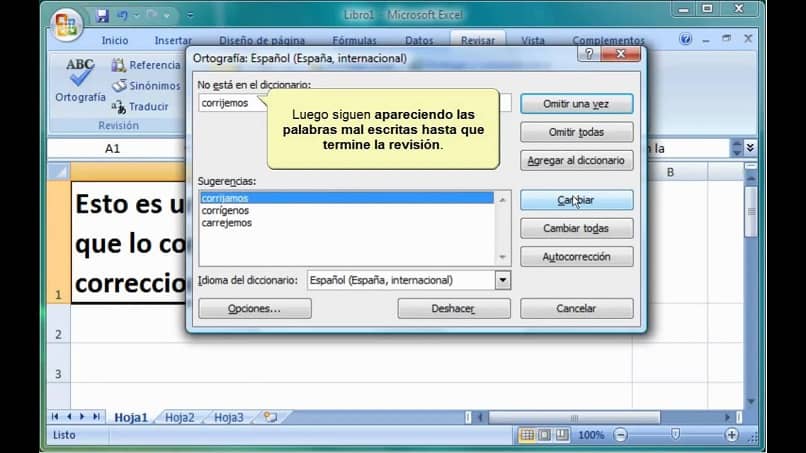Switch to Hoja3 sheet tab
The height and width of the screenshot is (453, 806).
point(229,418)
